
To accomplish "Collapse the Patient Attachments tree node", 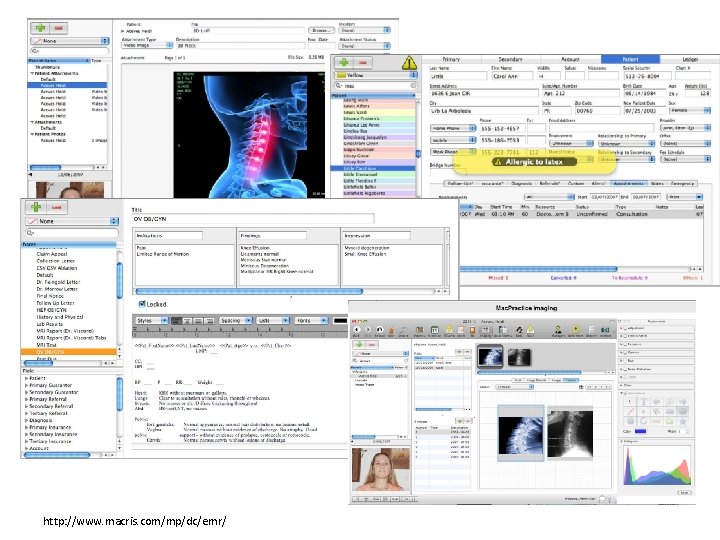I will [x=32, y=73].
